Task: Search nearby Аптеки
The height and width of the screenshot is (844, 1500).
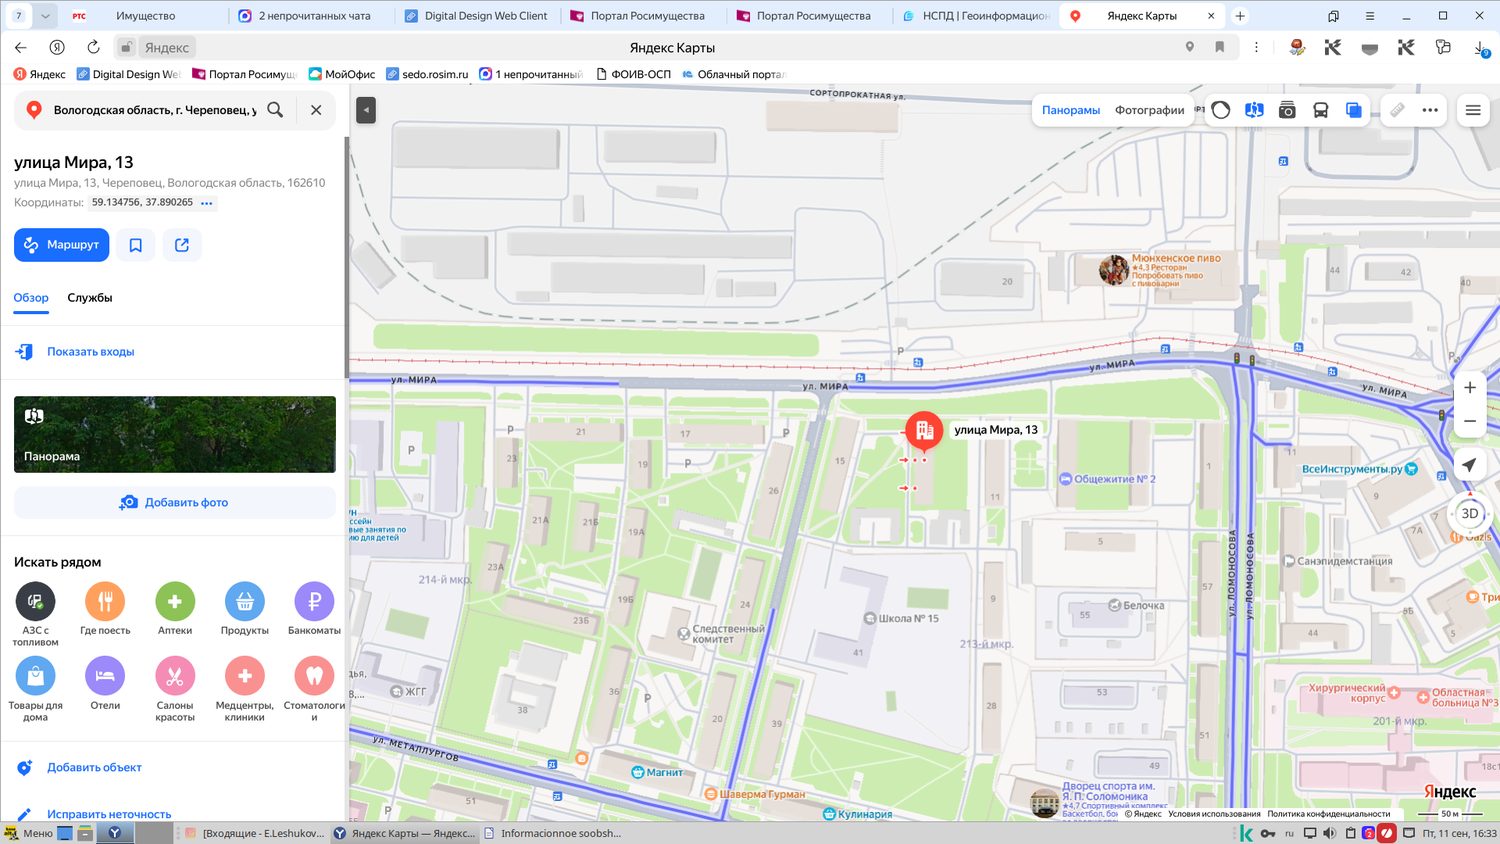Action: tap(175, 608)
